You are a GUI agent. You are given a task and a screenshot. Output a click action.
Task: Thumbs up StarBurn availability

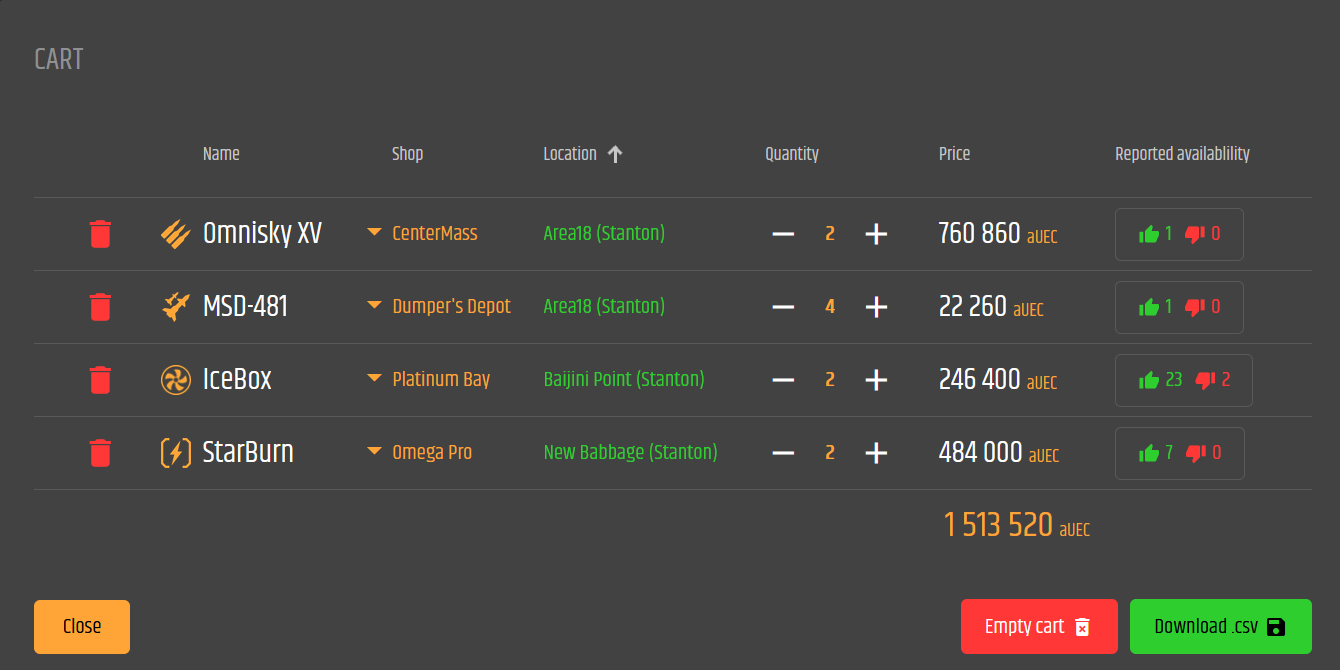(1149, 453)
